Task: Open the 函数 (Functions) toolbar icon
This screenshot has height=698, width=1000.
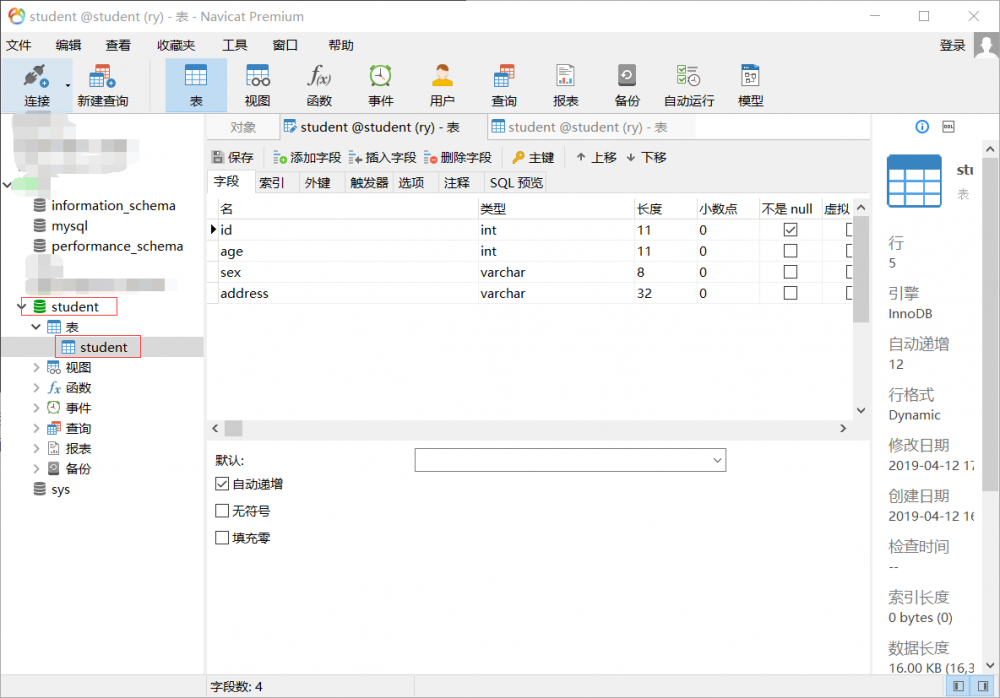Action: (x=320, y=85)
